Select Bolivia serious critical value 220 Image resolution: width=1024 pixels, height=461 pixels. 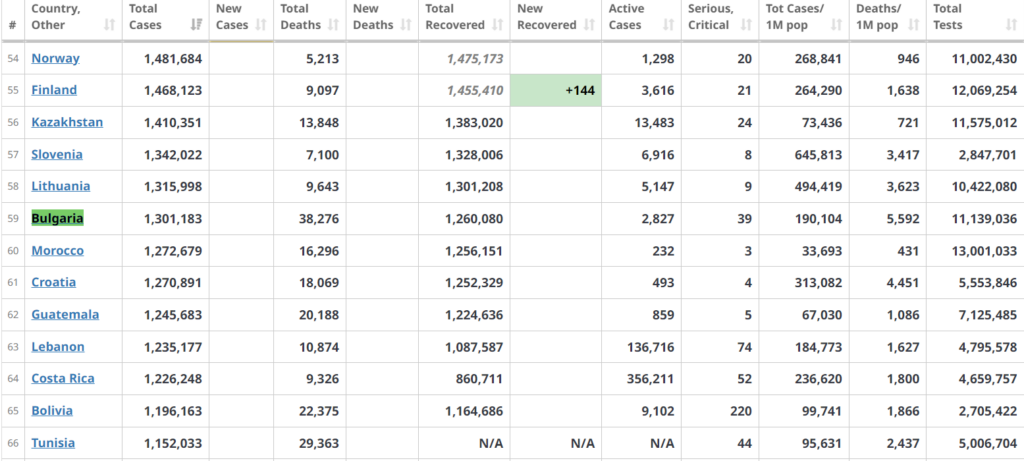tap(741, 411)
